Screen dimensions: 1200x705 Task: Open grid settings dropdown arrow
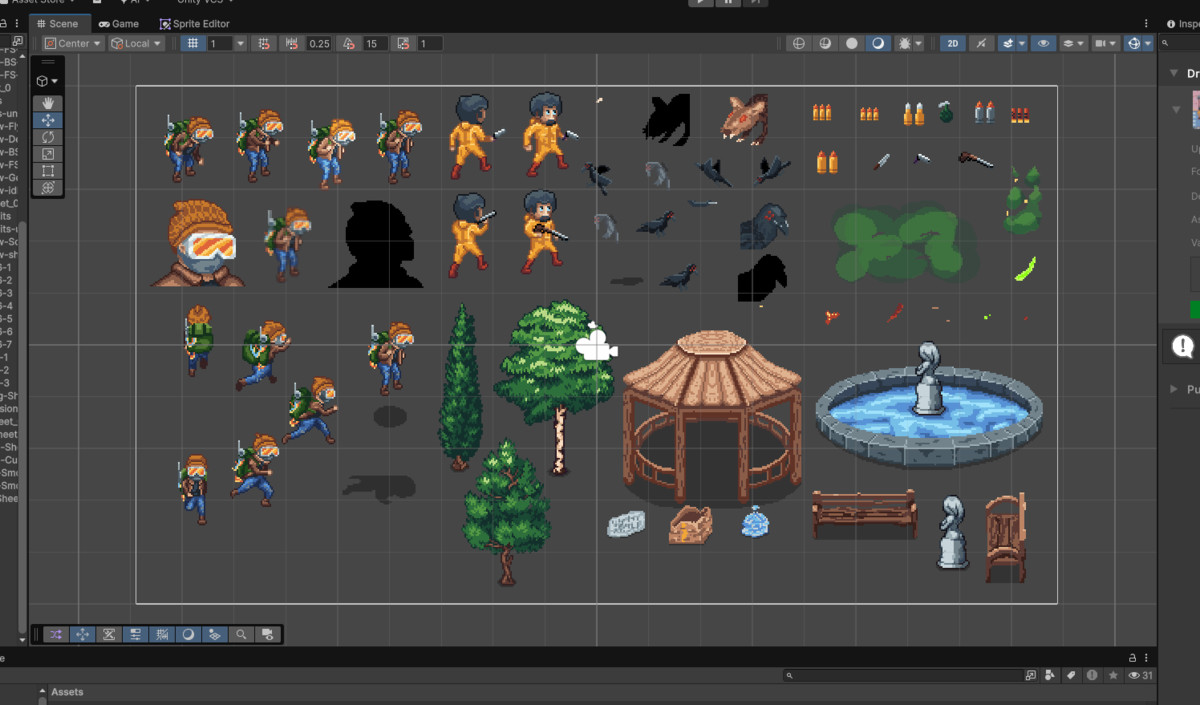(240, 44)
